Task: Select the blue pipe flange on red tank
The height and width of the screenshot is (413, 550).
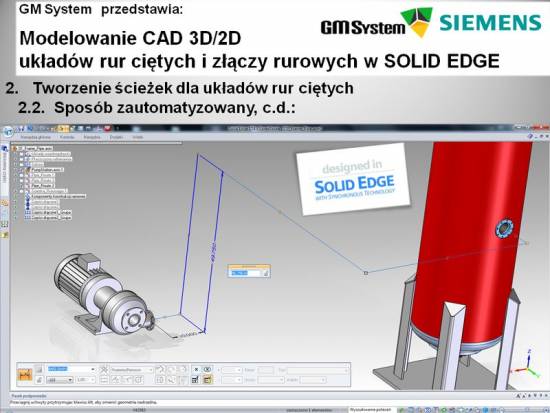Action: click(x=505, y=228)
